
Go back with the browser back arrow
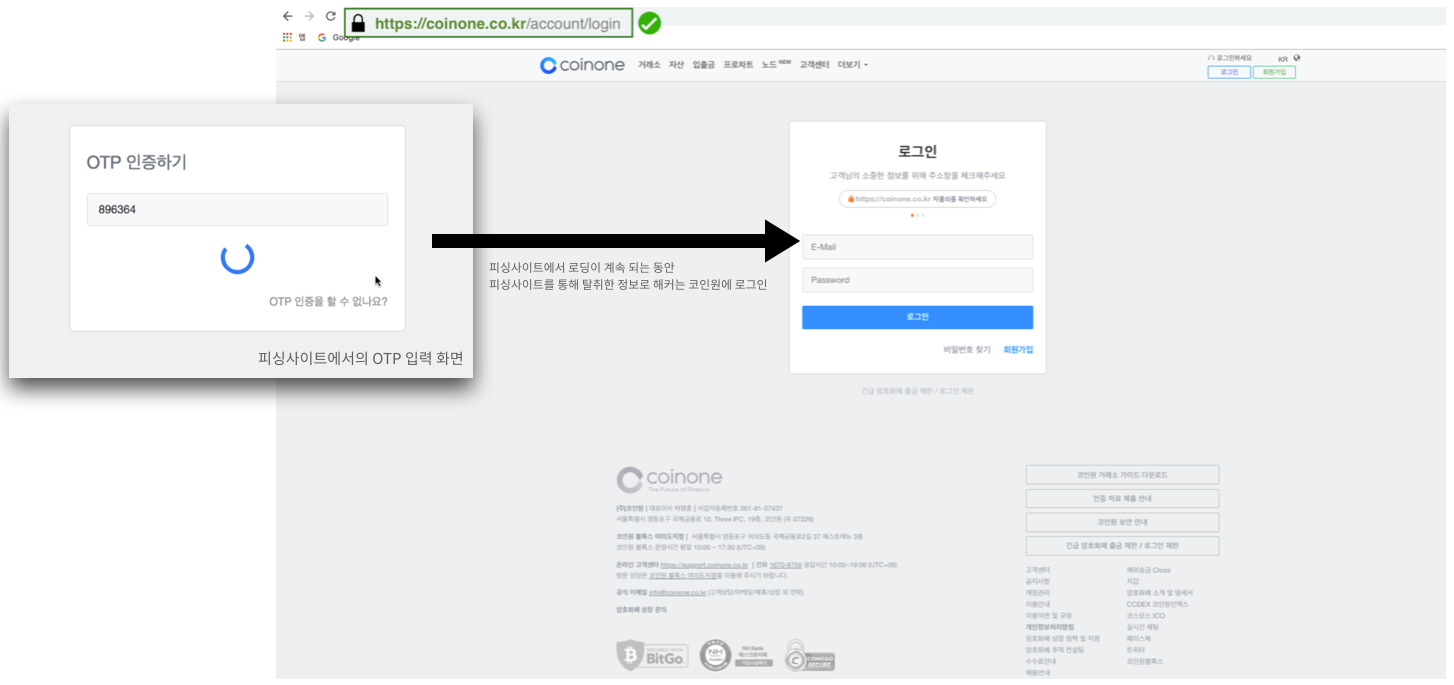pos(288,17)
